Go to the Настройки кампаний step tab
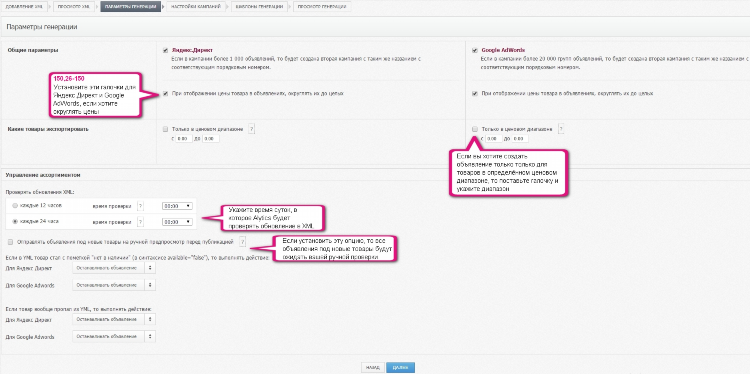This screenshot has height=374, width=750. point(197,7)
